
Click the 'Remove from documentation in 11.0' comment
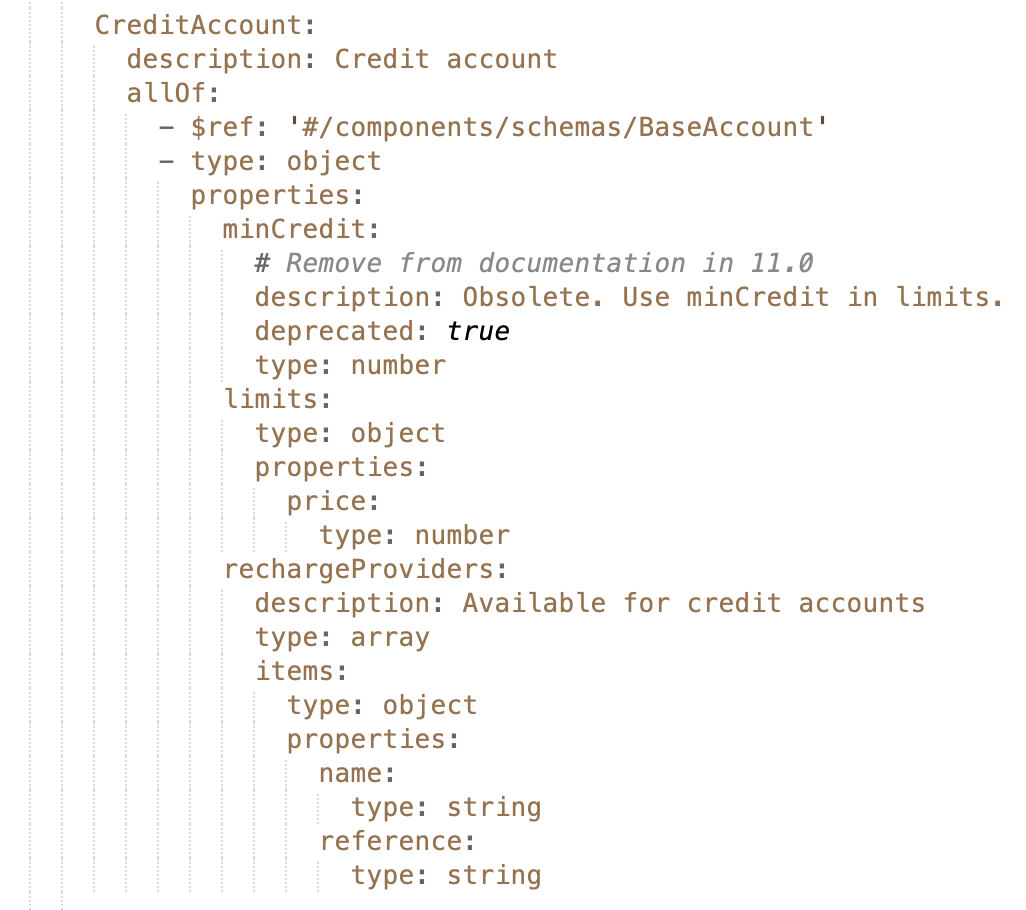point(549,263)
